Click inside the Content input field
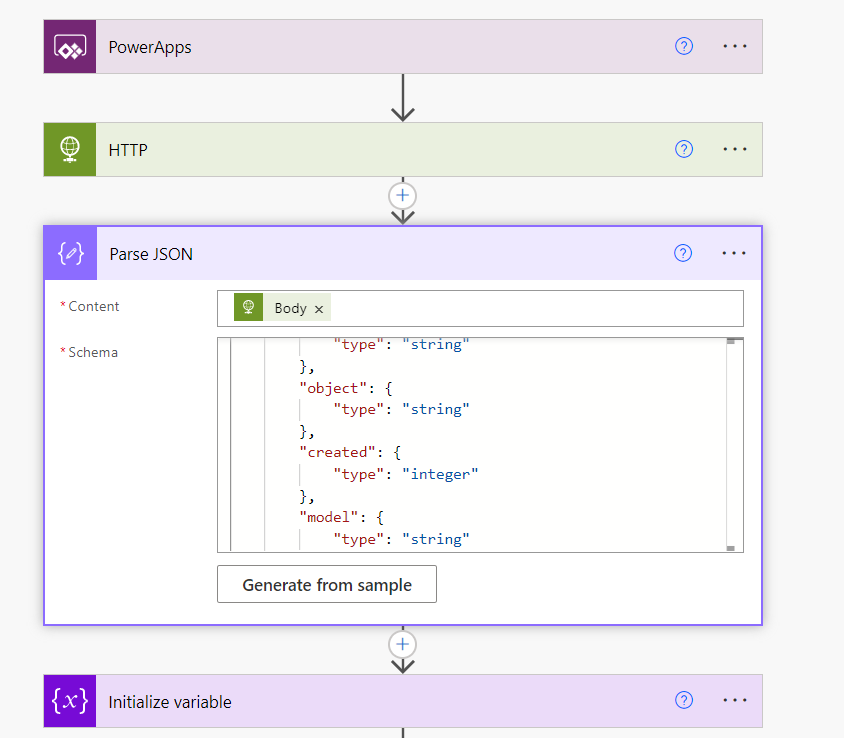Viewport: 844px width, 738px height. [530, 308]
